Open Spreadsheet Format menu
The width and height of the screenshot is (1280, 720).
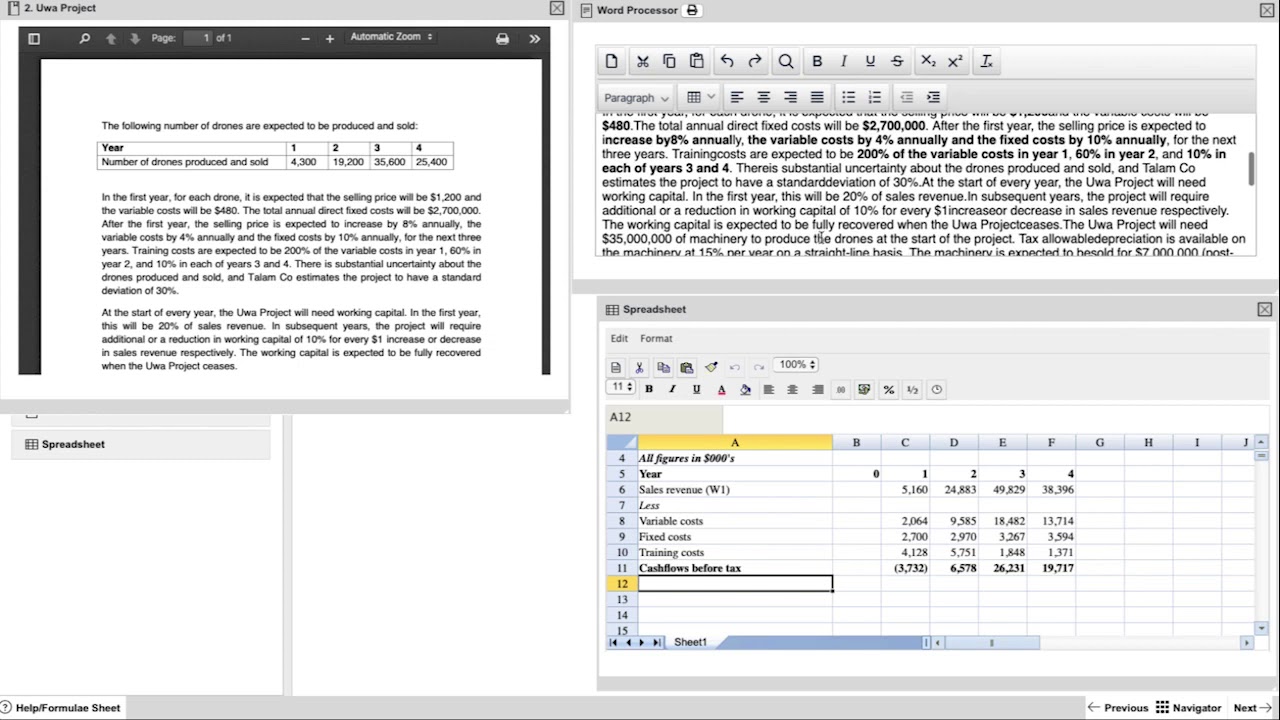(657, 338)
